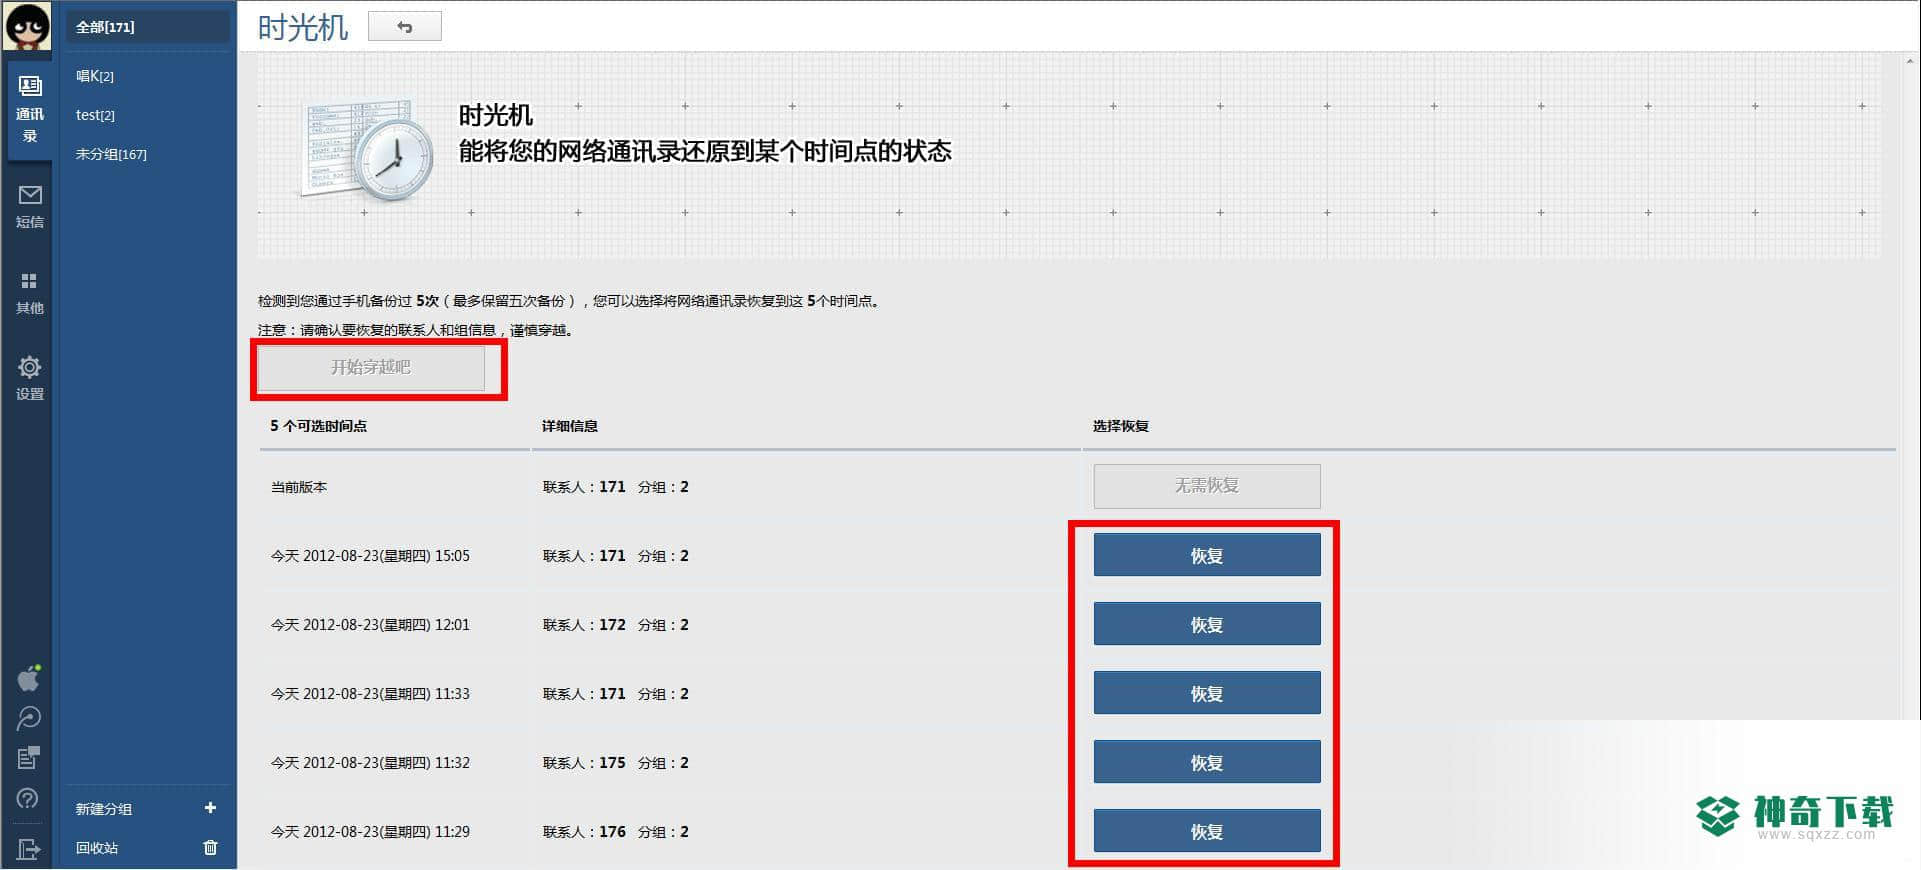The height and width of the screenshot is (870, 1921).
Task: Click the 新建分组 label
Action: click(104, 809)
